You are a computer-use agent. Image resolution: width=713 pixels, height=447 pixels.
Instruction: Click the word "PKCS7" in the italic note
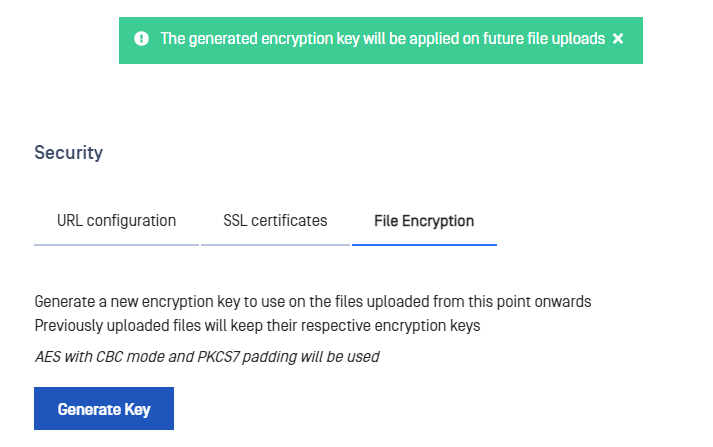point(218,357)
